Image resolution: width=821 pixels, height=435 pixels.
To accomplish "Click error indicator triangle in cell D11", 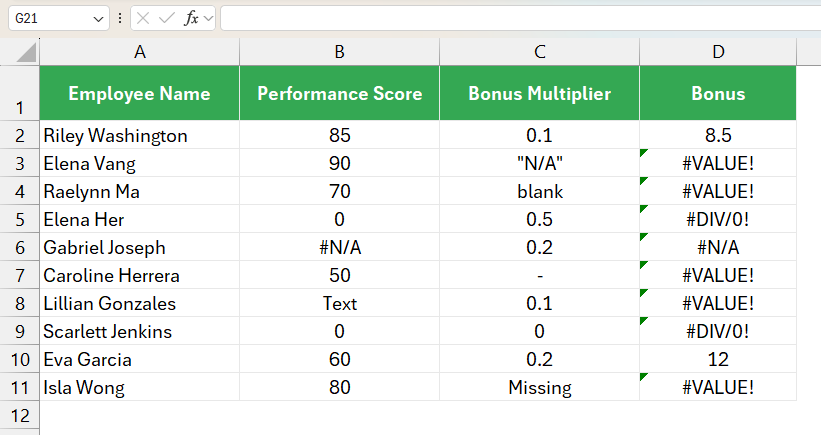I will coord(644,377).
